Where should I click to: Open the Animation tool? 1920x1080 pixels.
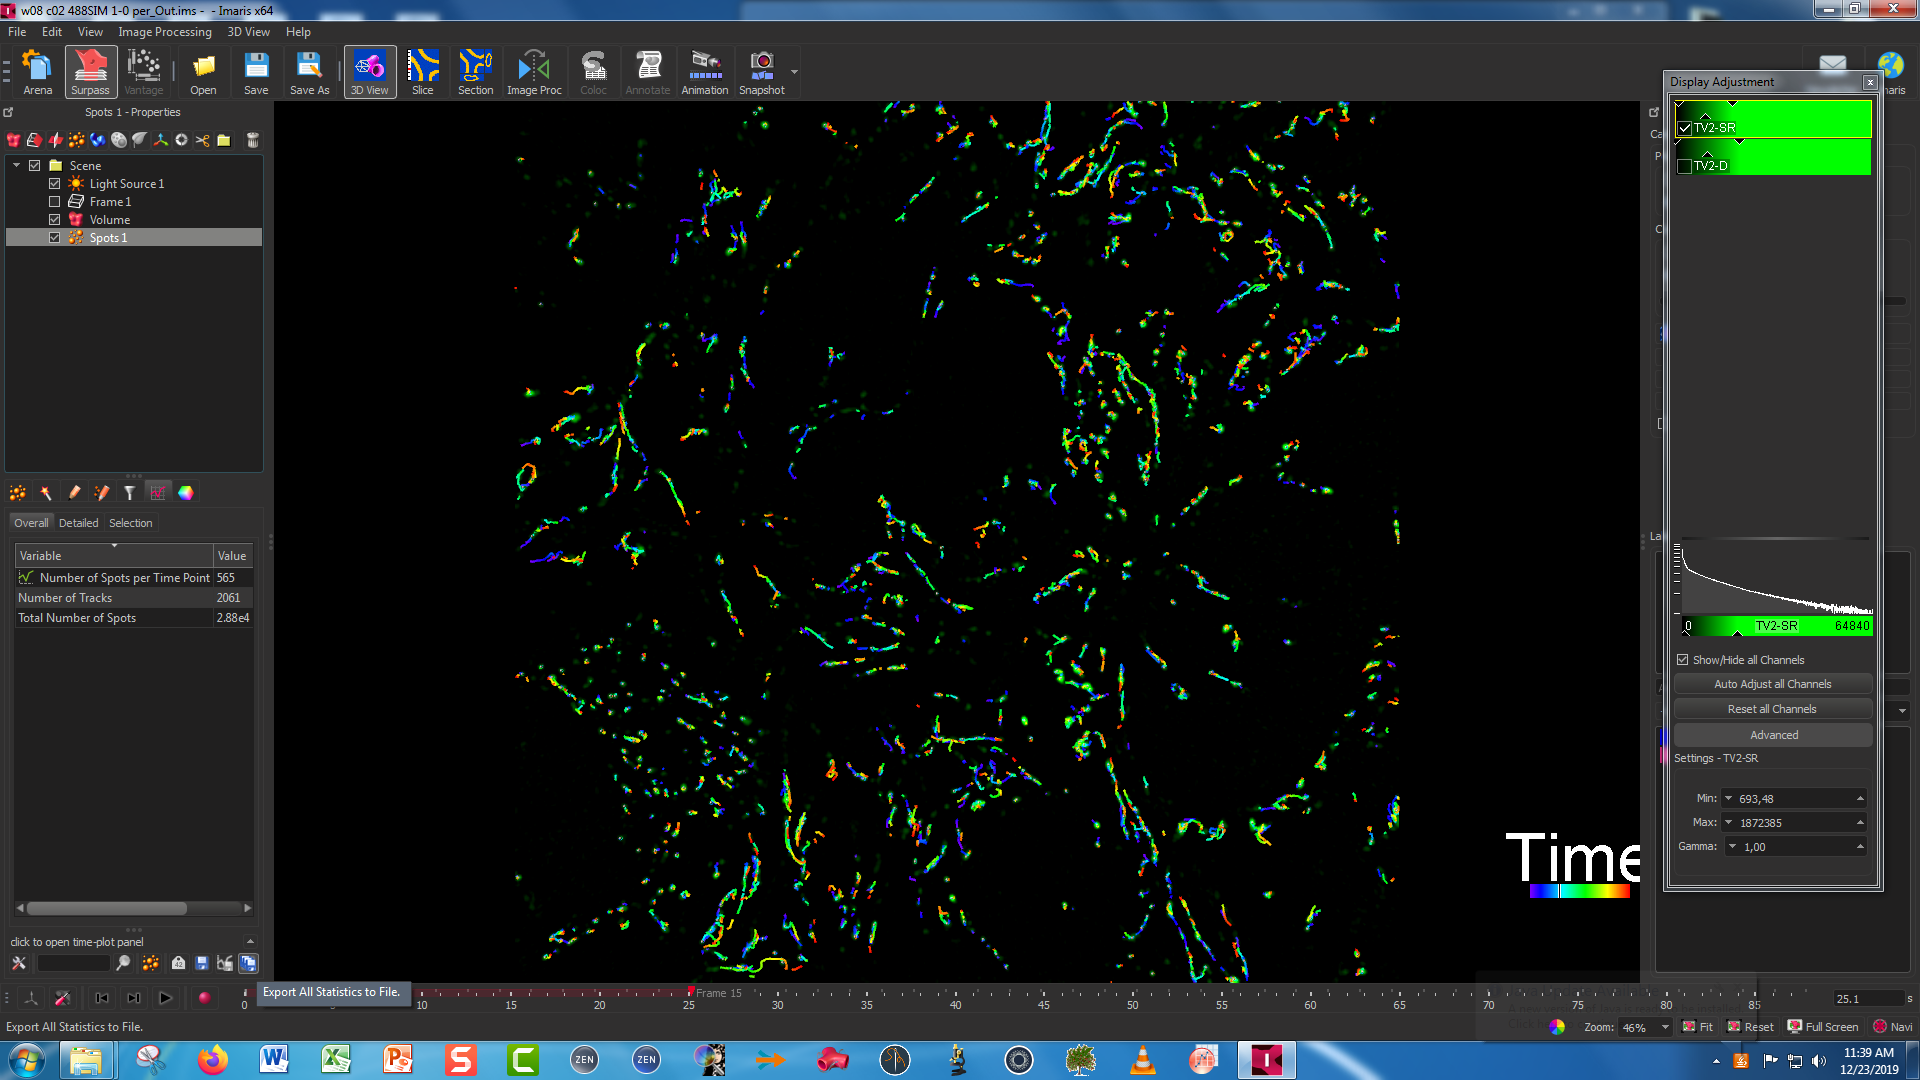[705, 72]
